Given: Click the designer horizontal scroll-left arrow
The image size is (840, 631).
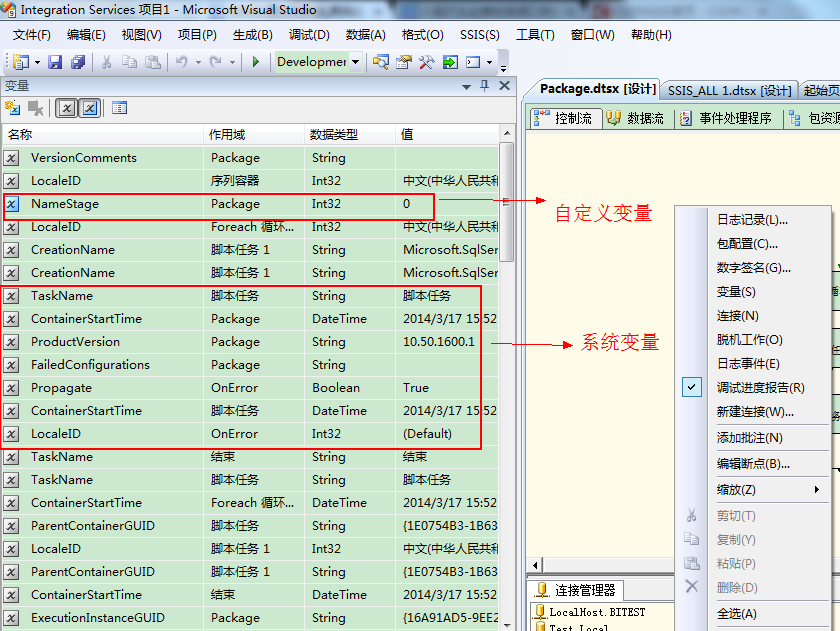Looking at the screenshot, I should (x=535, y=565).
